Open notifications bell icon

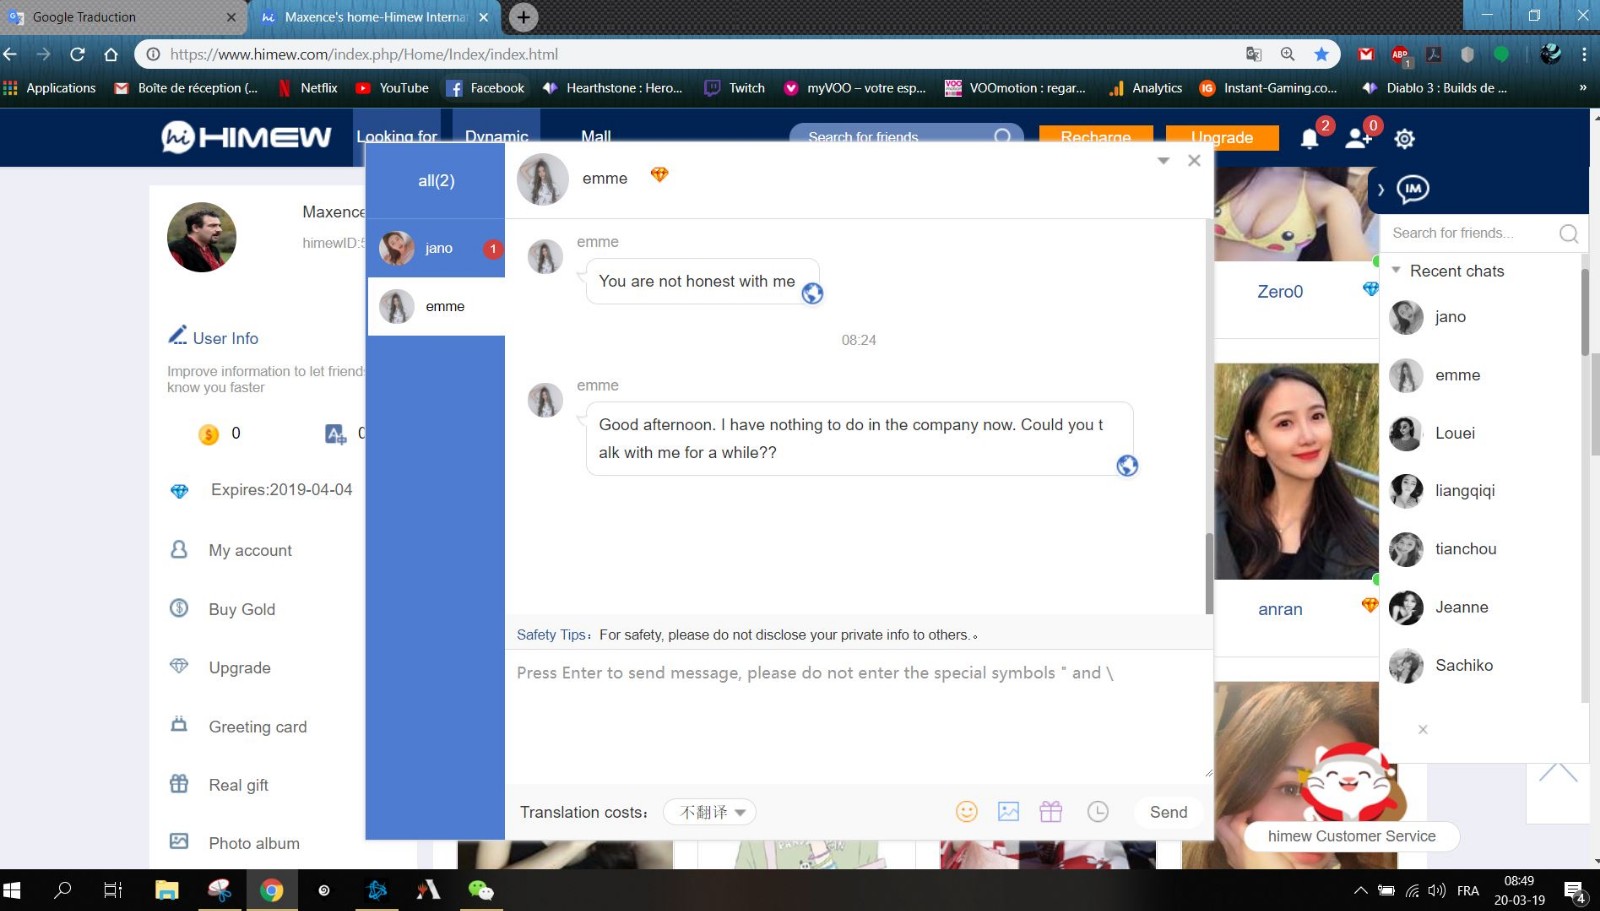click(x=1310, y=139)
